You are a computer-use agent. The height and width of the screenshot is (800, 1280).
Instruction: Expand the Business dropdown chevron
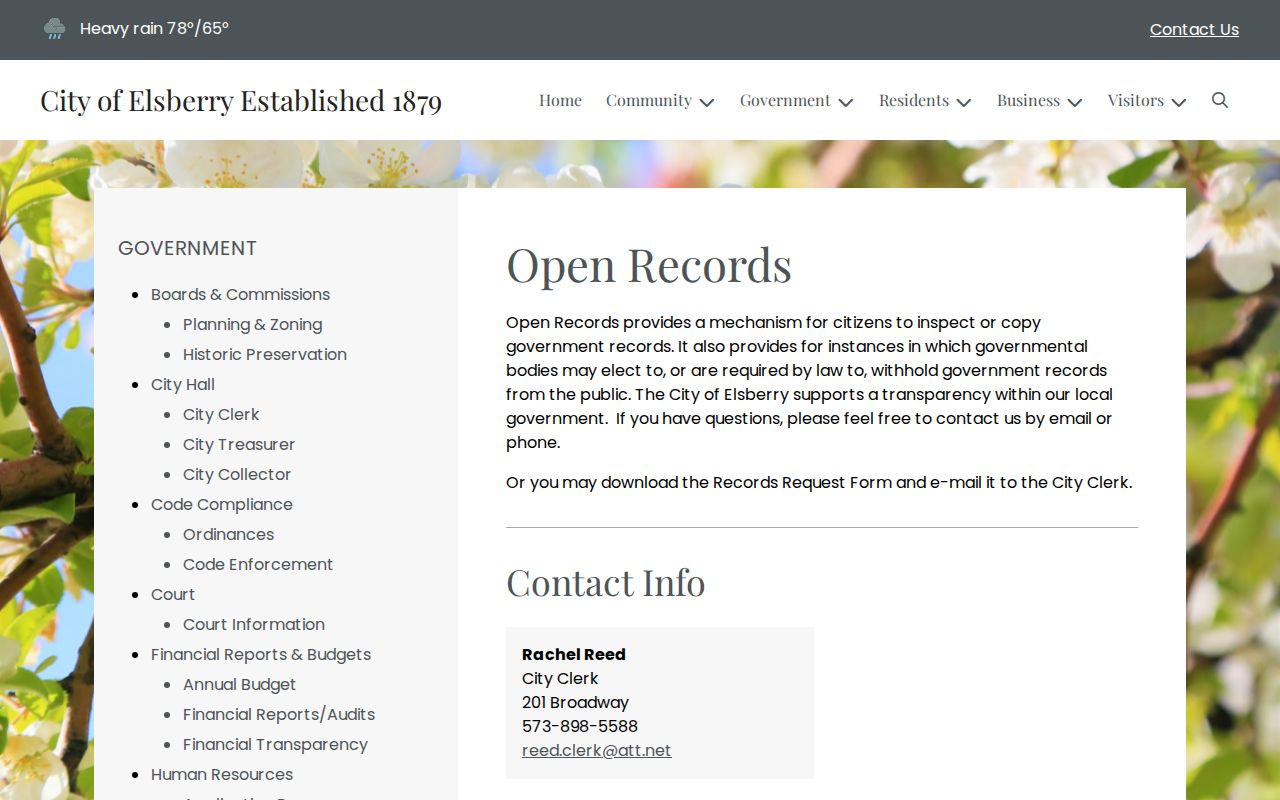1075,102
